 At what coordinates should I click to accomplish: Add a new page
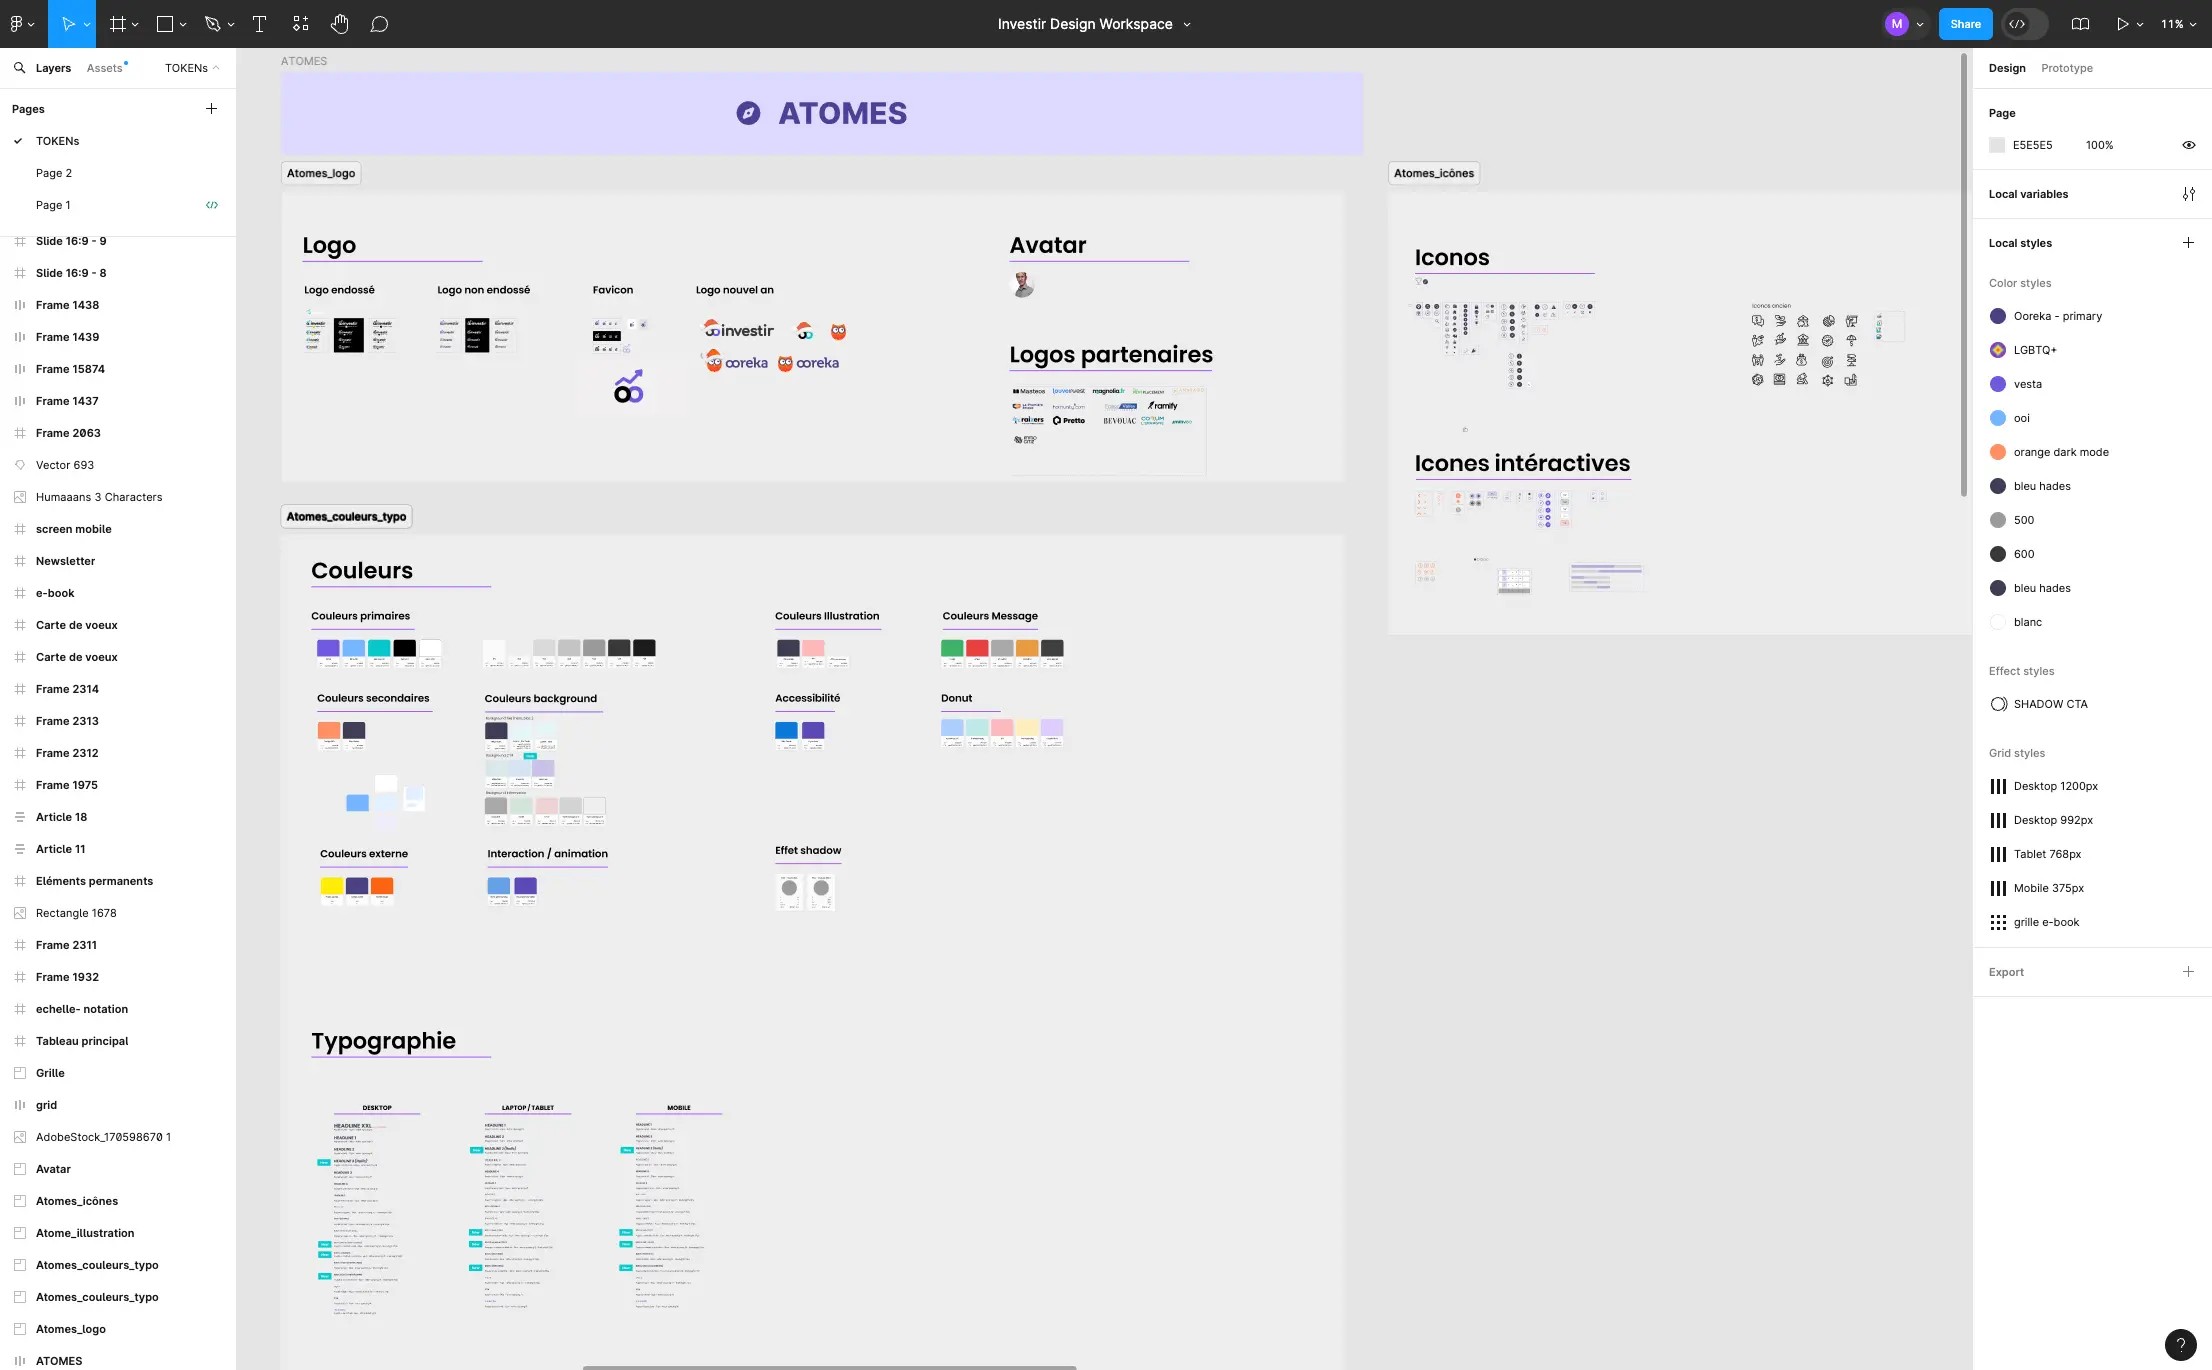(211, 109)
